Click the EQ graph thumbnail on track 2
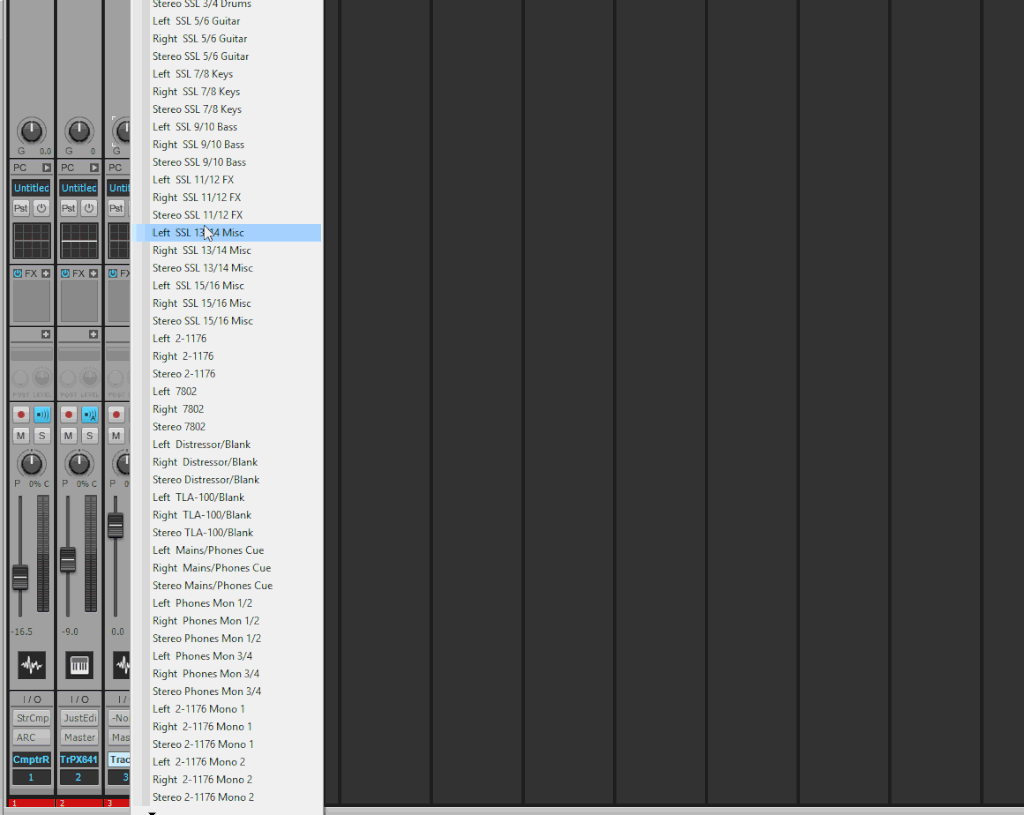 tap(79, 241)
